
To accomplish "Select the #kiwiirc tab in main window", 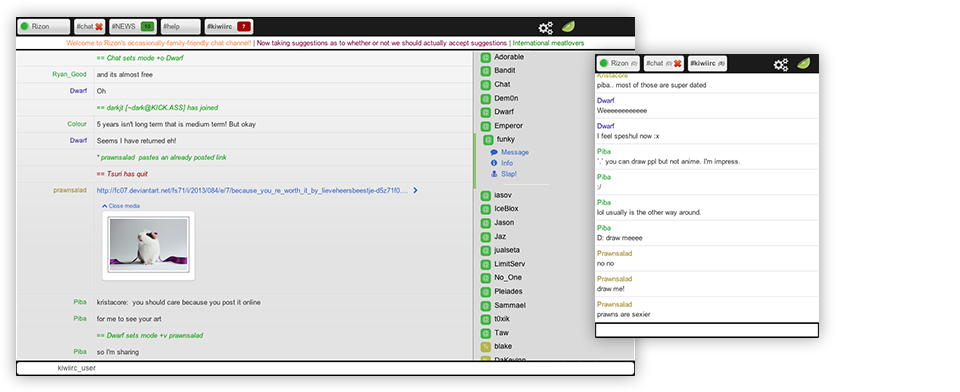I will click(x=228, y=27).
